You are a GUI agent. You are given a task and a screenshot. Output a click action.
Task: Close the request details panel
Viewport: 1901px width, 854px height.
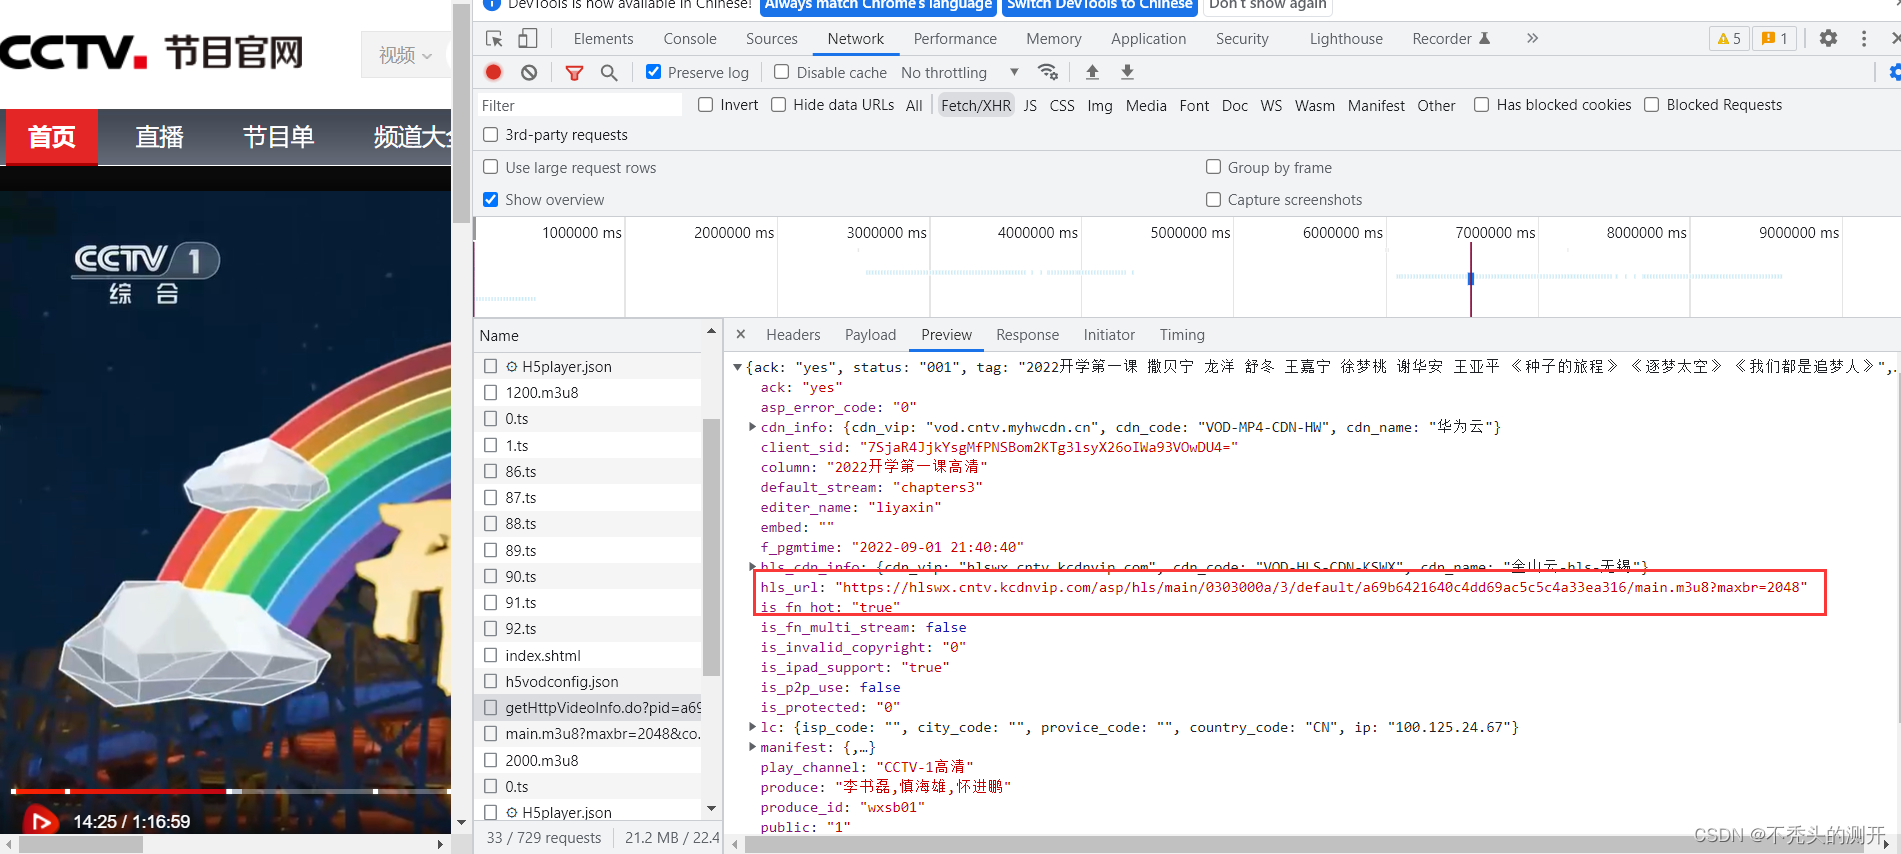pyautogui.click(x=740, y=334)
